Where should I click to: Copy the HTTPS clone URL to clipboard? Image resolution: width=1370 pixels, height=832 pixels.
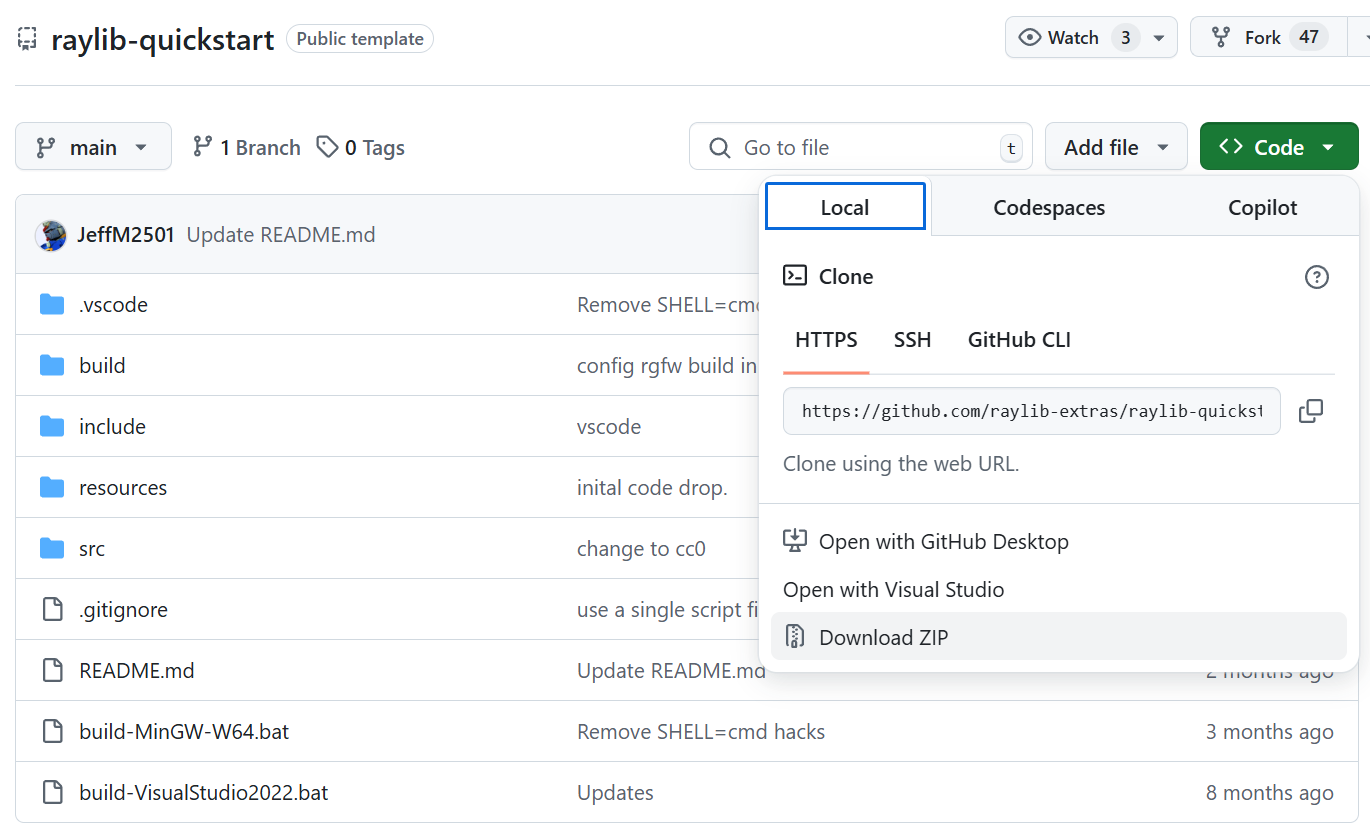click(1310, 411)
